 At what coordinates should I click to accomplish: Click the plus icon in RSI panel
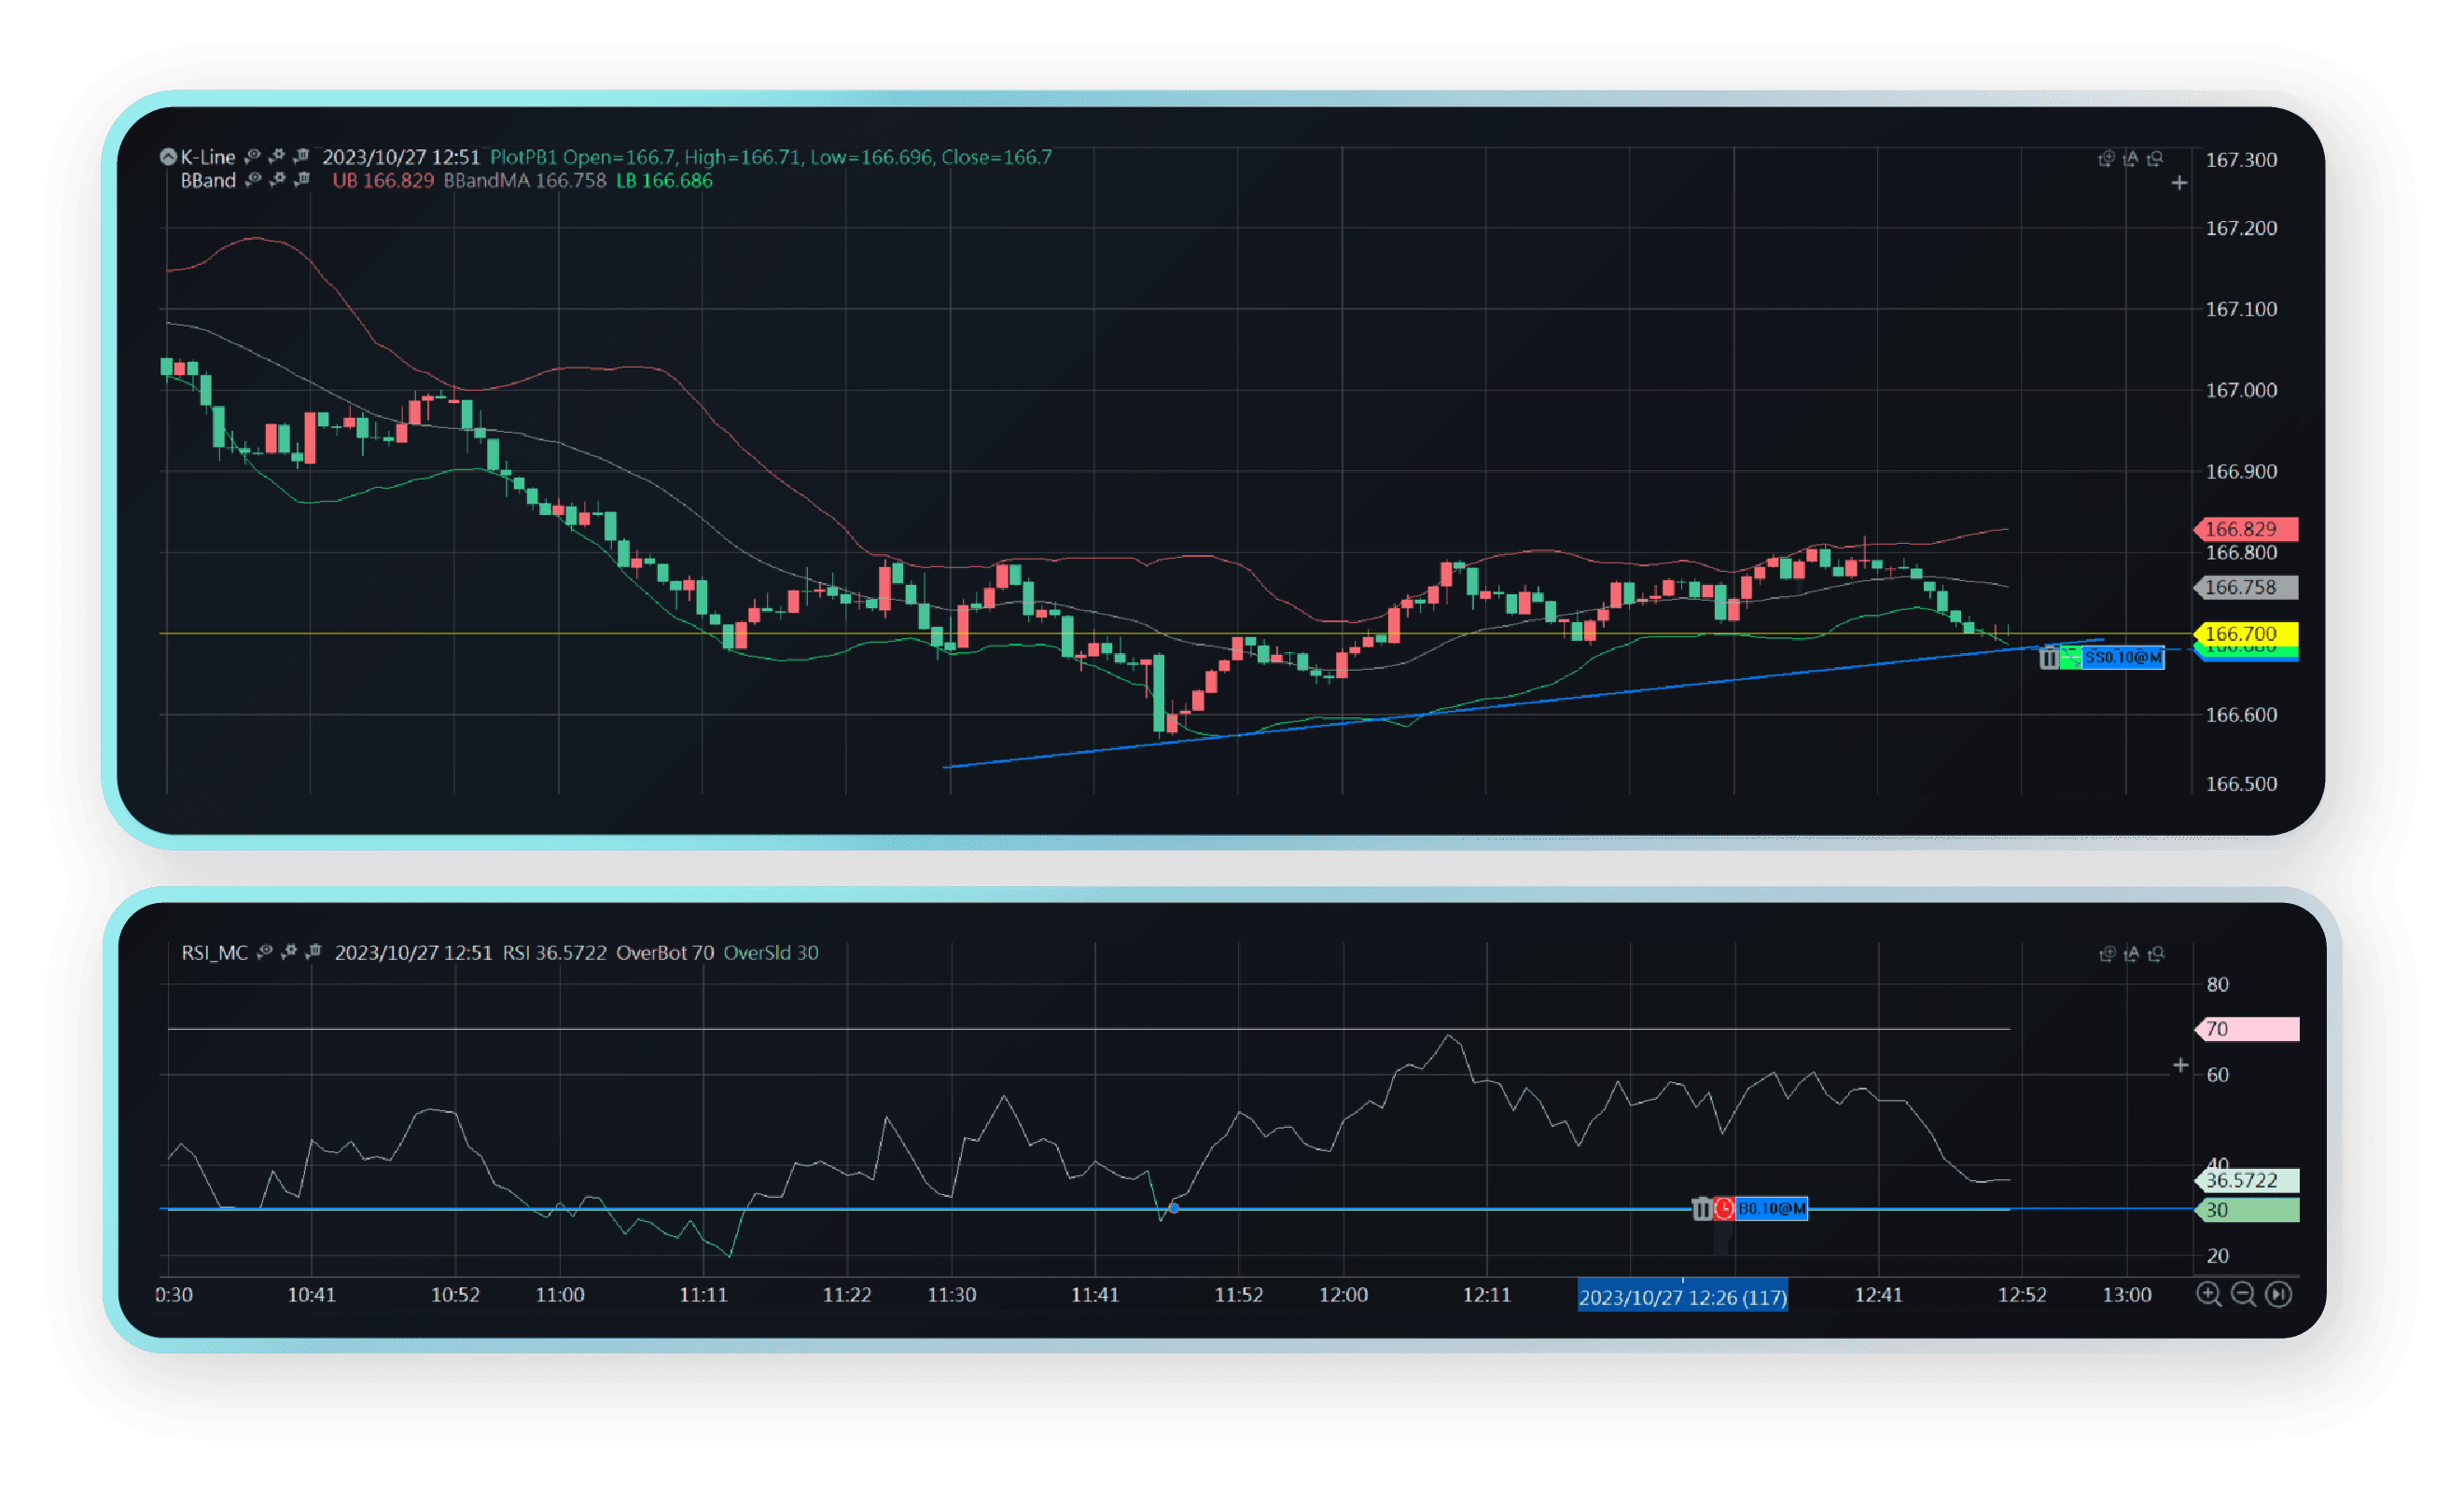2180,1065
